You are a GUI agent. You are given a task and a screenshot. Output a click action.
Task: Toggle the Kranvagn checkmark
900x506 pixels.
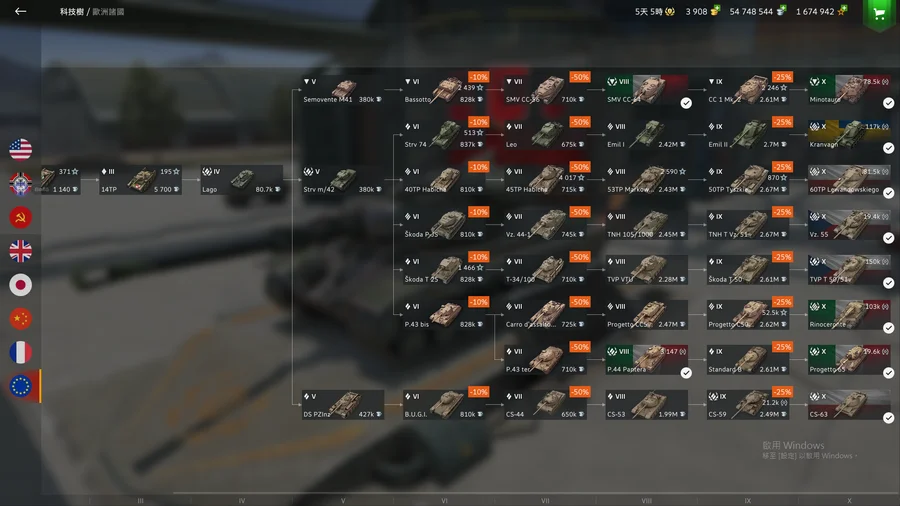coord(889,148)
